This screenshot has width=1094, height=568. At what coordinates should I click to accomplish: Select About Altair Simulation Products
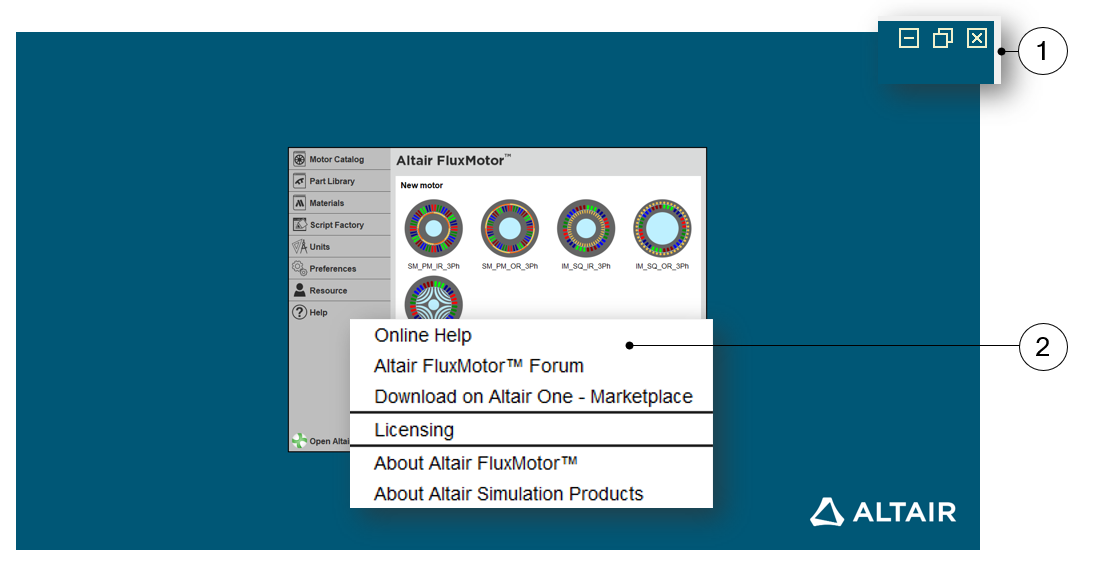tap(508, 494)
